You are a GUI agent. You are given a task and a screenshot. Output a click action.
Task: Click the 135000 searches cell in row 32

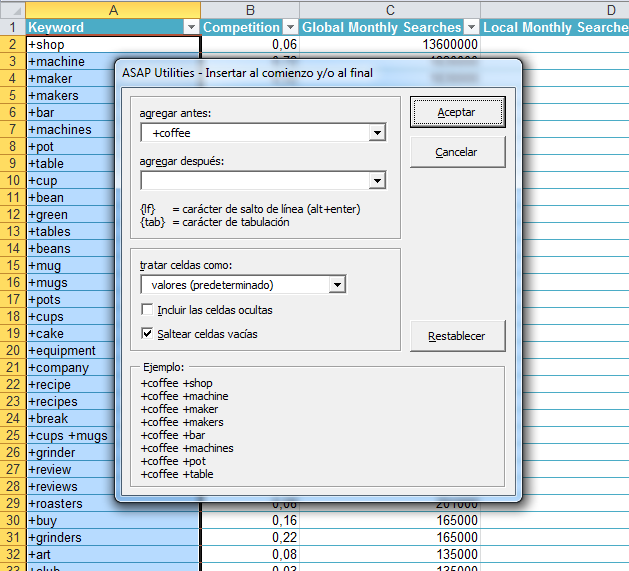point(390,555)
